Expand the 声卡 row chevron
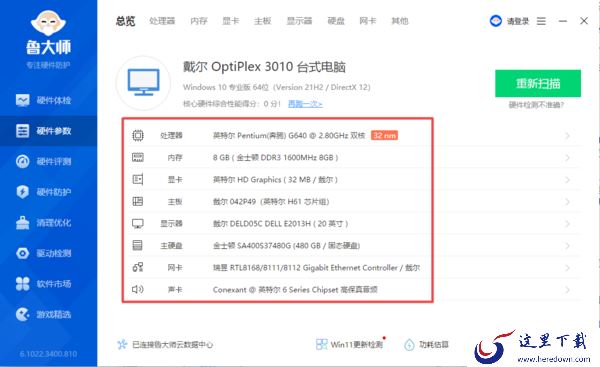Image resolution: width=600 pixels, height=367 pixels. (x=567, y=290)
